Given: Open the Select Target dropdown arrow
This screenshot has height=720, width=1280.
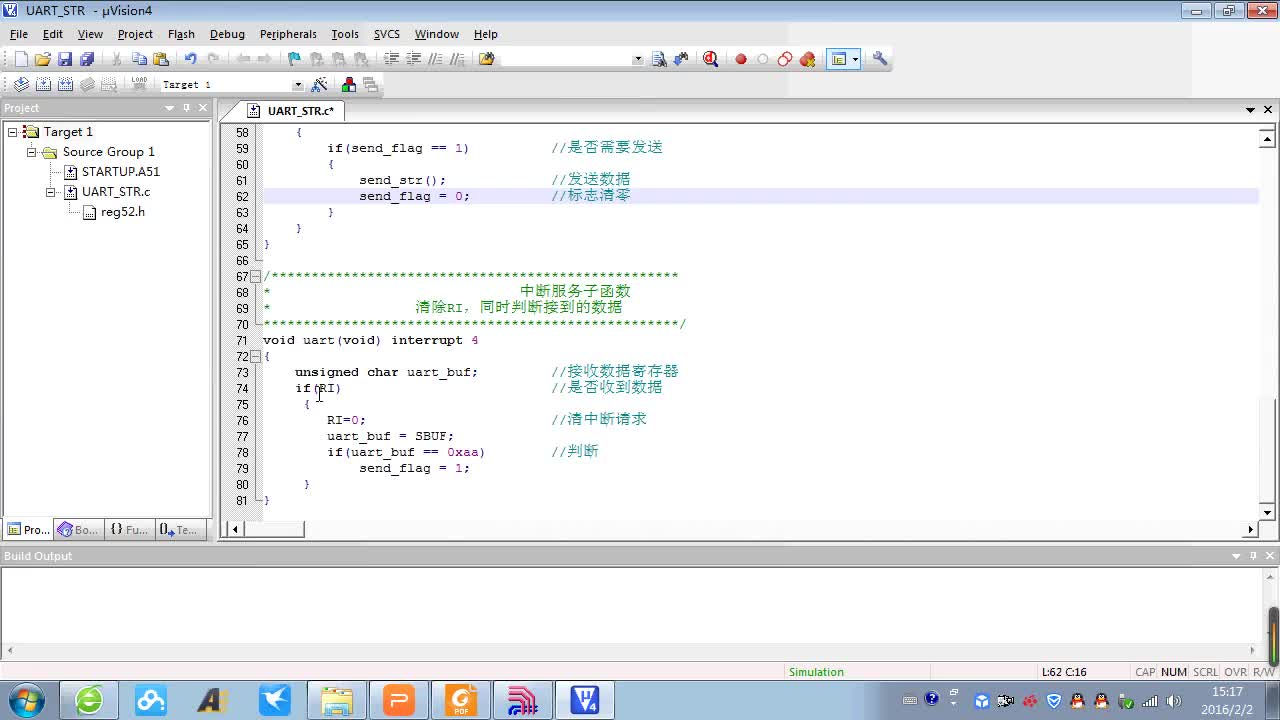Looking at the screenshot, I should pyautogui.click(x=297, y=85).
